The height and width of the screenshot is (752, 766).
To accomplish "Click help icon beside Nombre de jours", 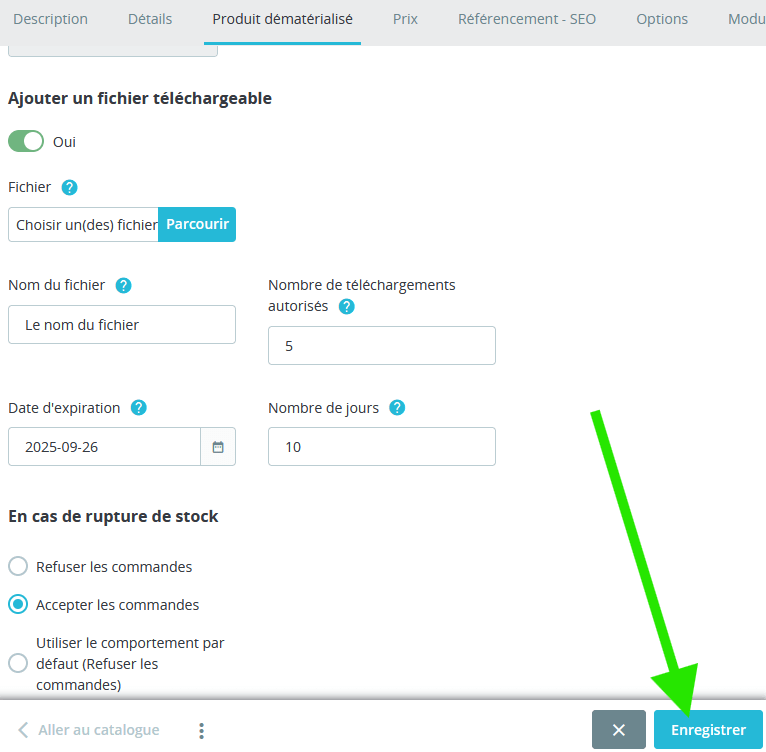I will pos(397,408).
